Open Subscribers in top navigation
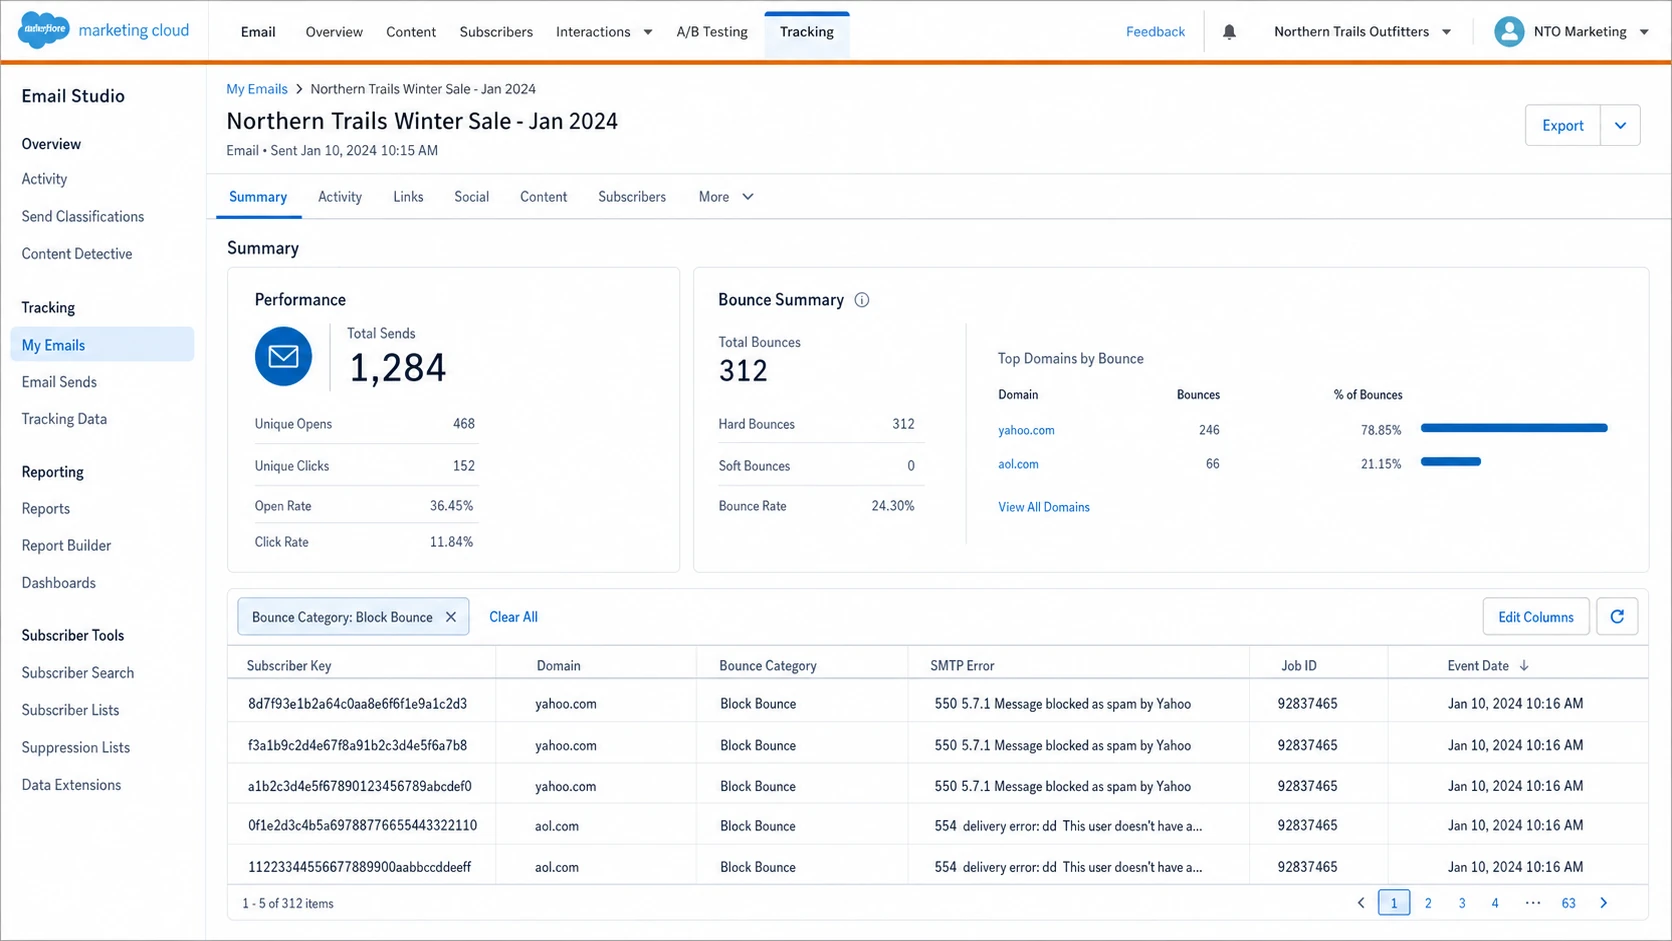Screen dimensions: 1672x941 496,32
